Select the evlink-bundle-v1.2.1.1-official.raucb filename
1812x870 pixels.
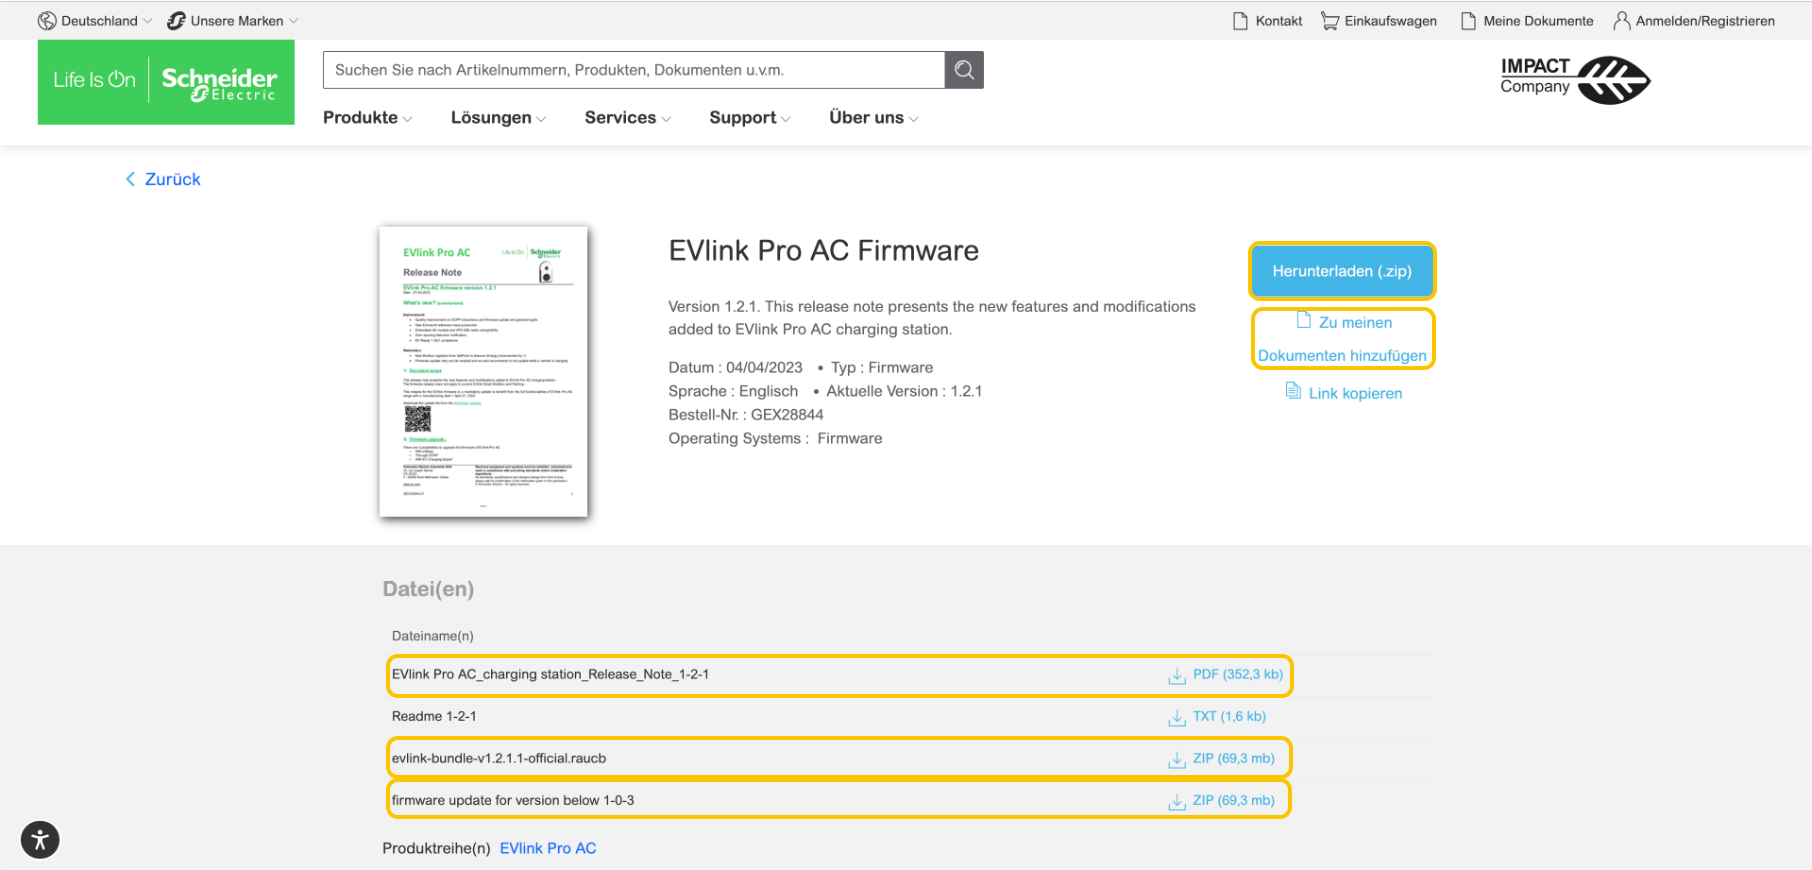(499, 759)
